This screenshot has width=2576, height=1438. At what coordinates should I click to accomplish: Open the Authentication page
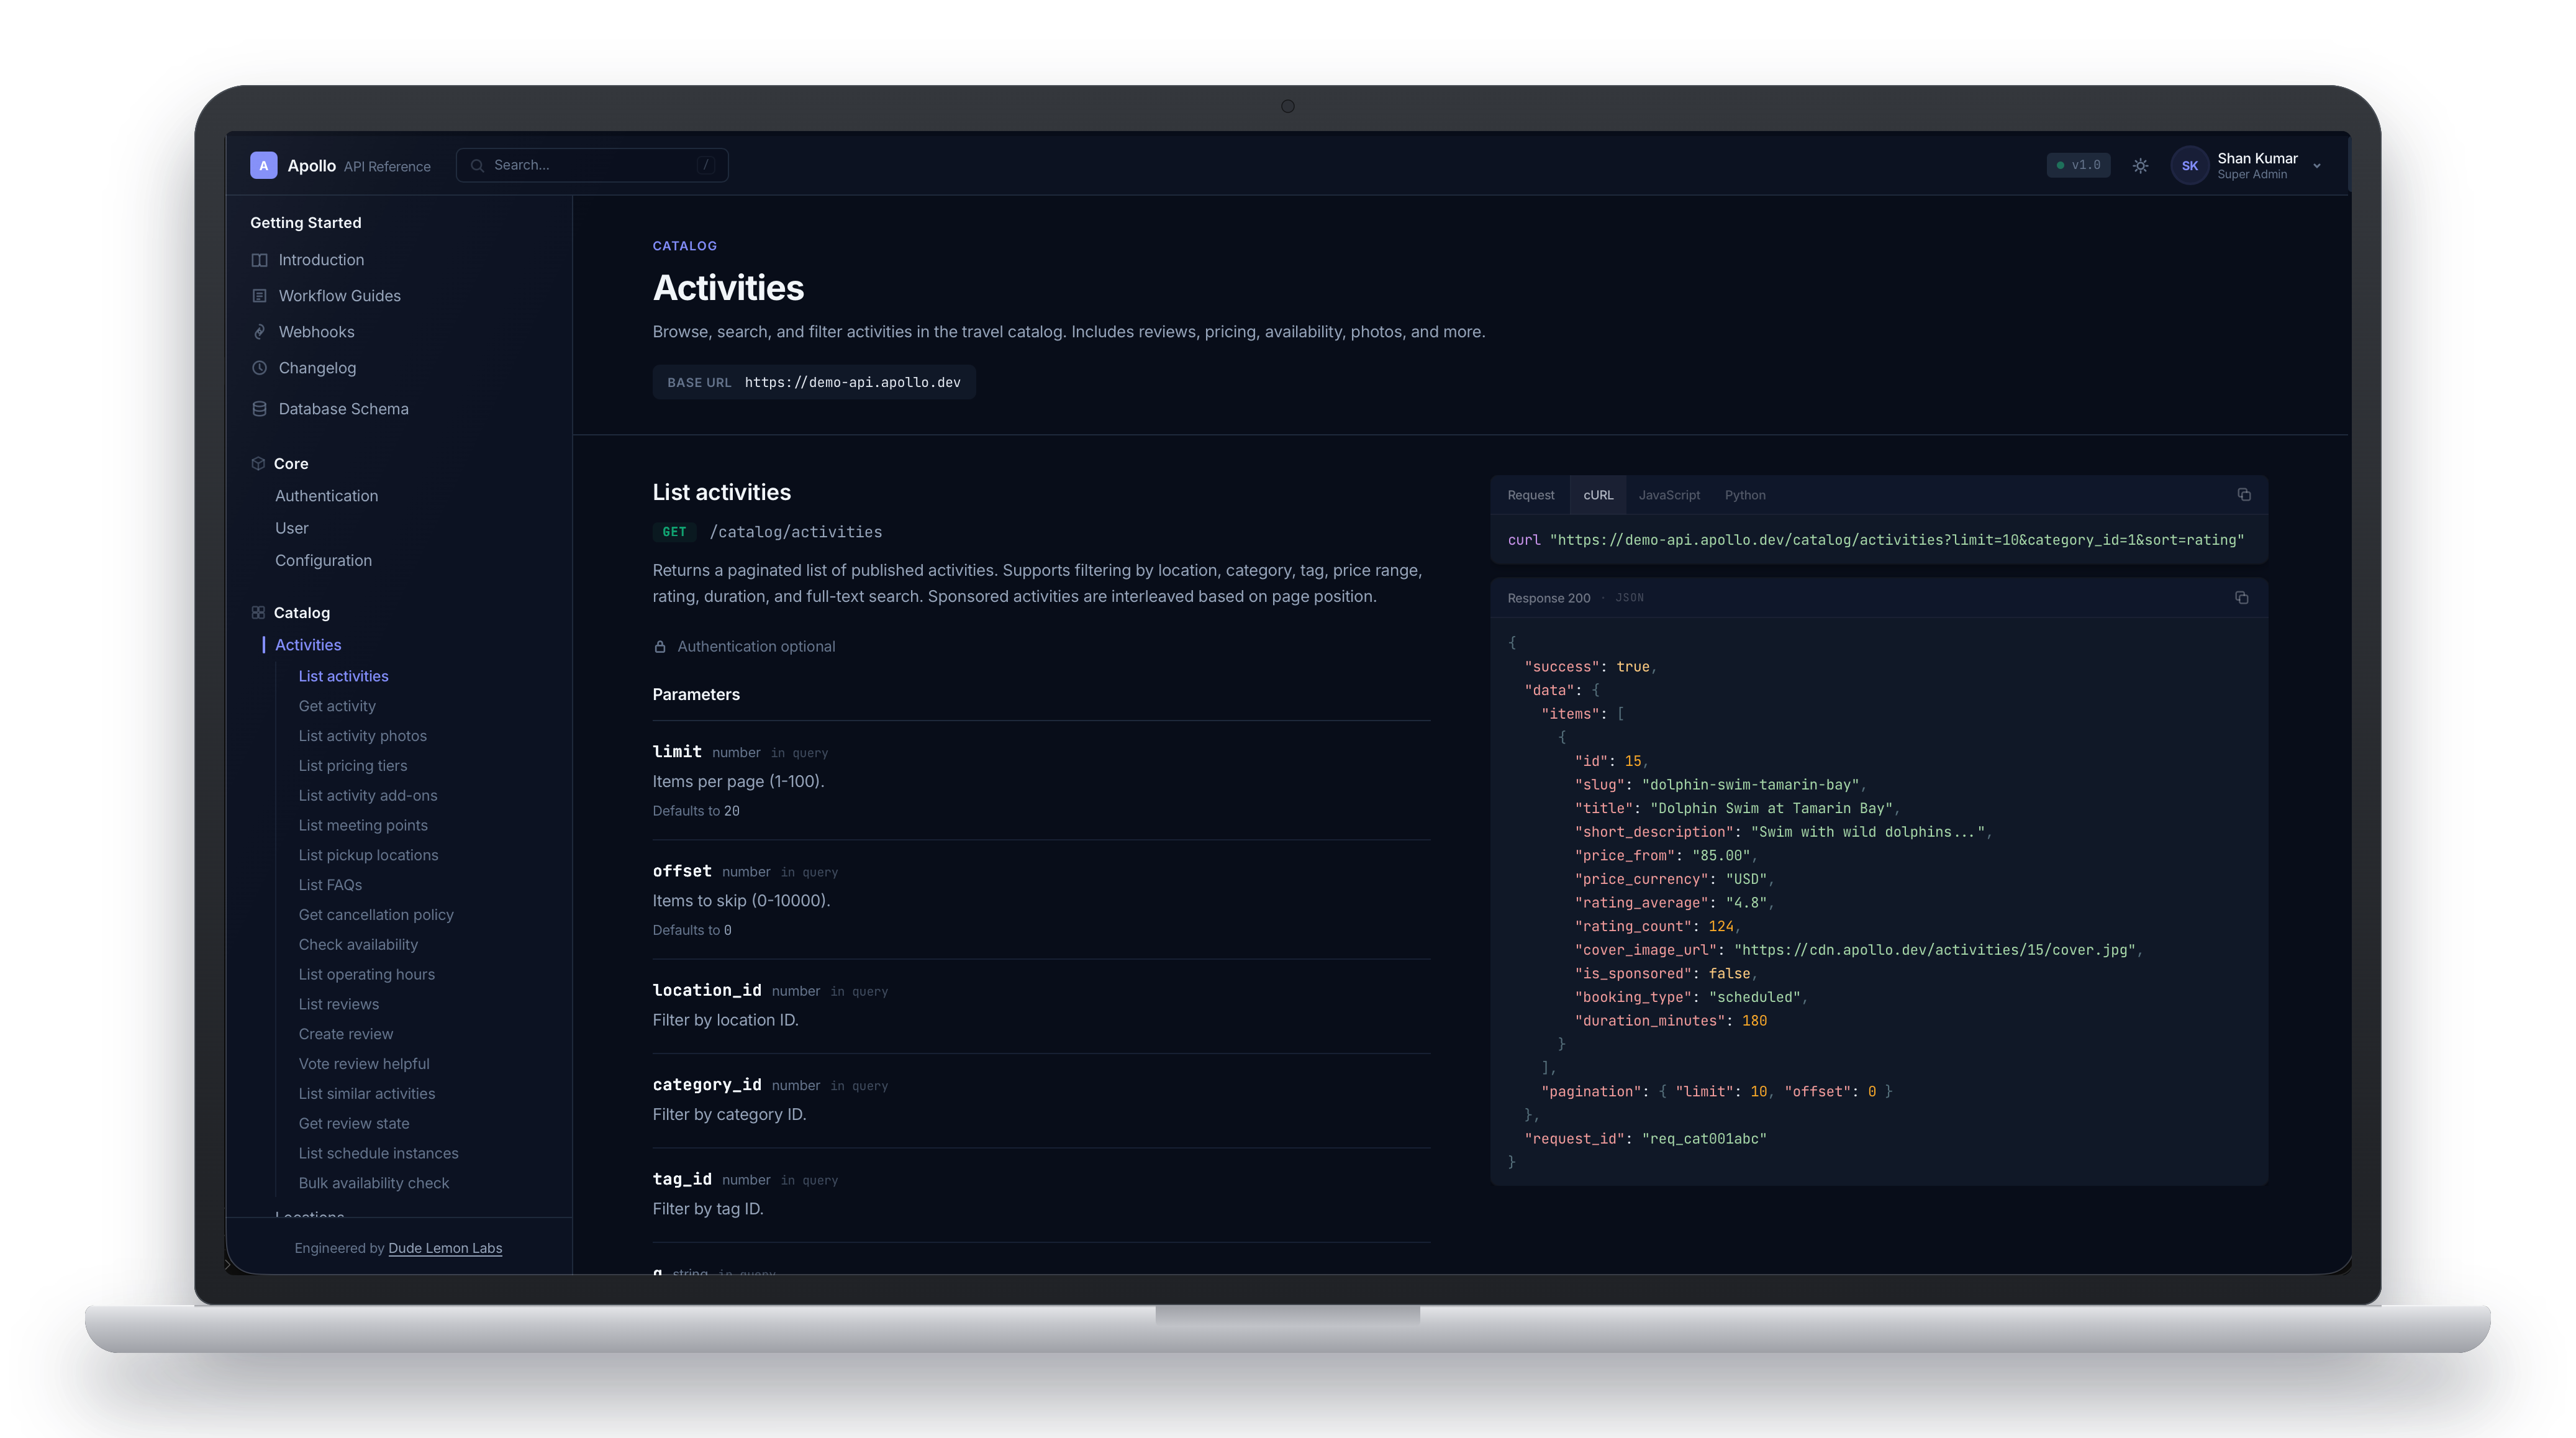(326, 496)
